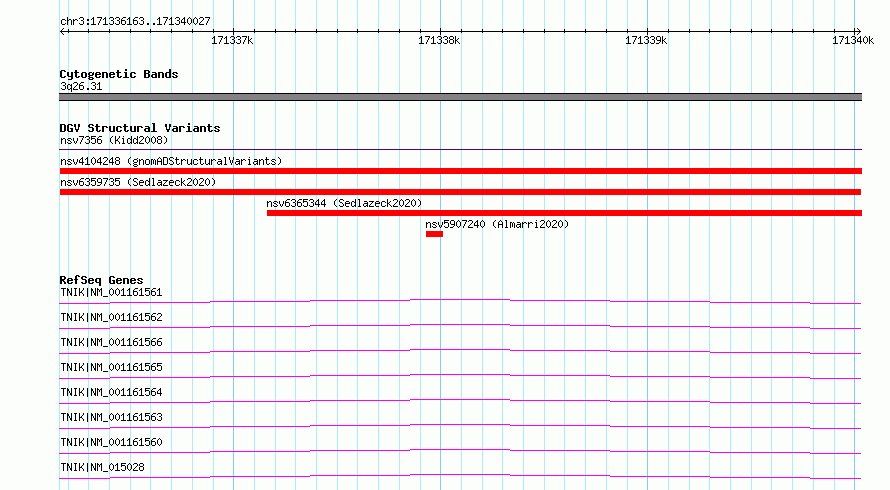Click the gray 3q26.31 cytogenetic band bar

point(460,97)
